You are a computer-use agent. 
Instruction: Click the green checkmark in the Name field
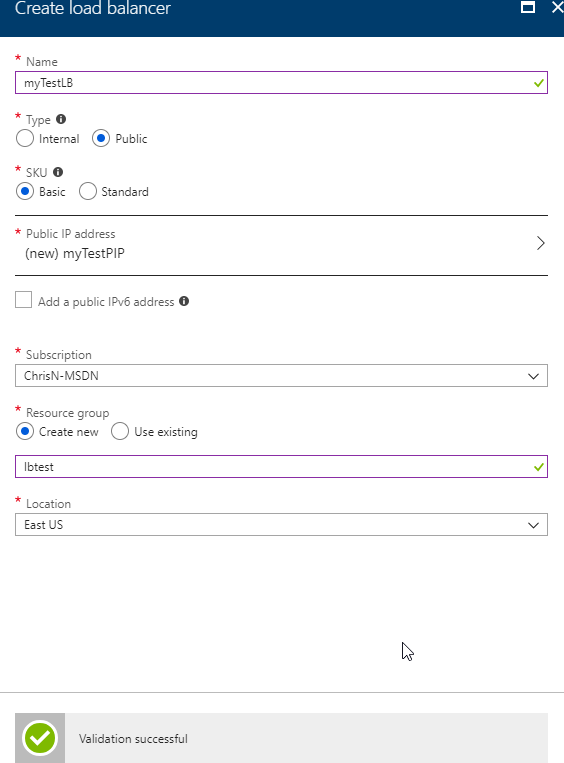tap(538, 83)
